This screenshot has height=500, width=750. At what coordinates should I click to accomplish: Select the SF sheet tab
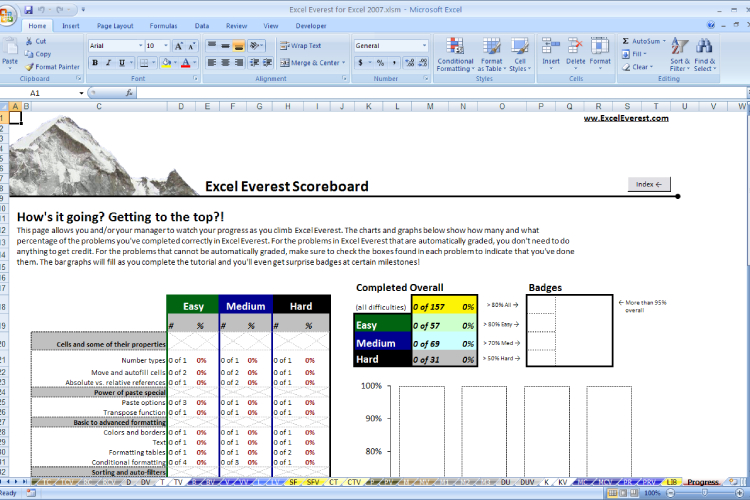(x=293, y=482)
